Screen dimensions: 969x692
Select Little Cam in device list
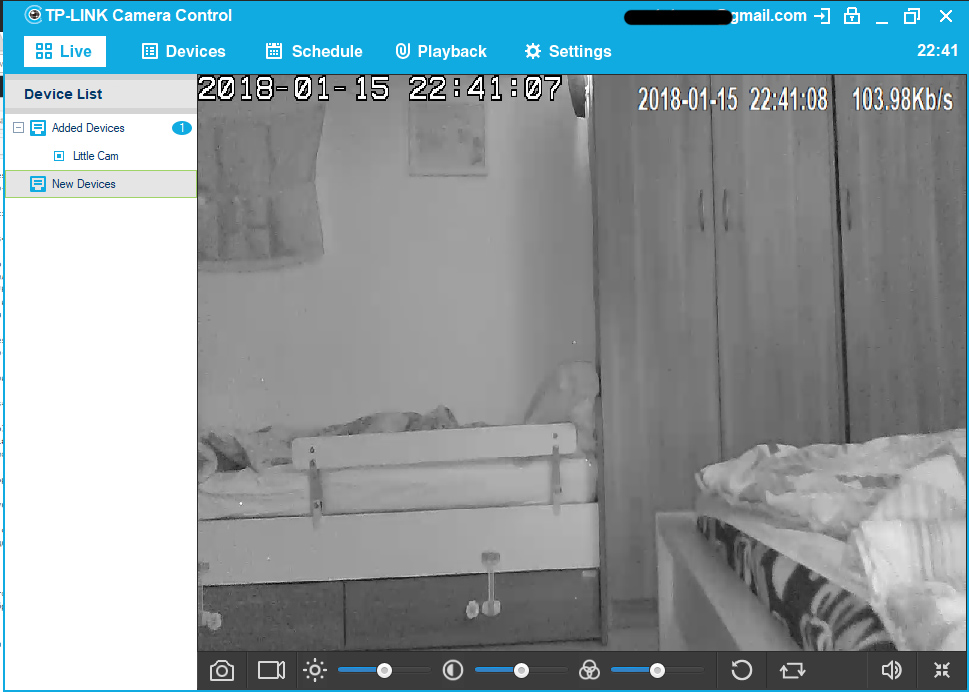pyautogui.click(x=95, y=156)
